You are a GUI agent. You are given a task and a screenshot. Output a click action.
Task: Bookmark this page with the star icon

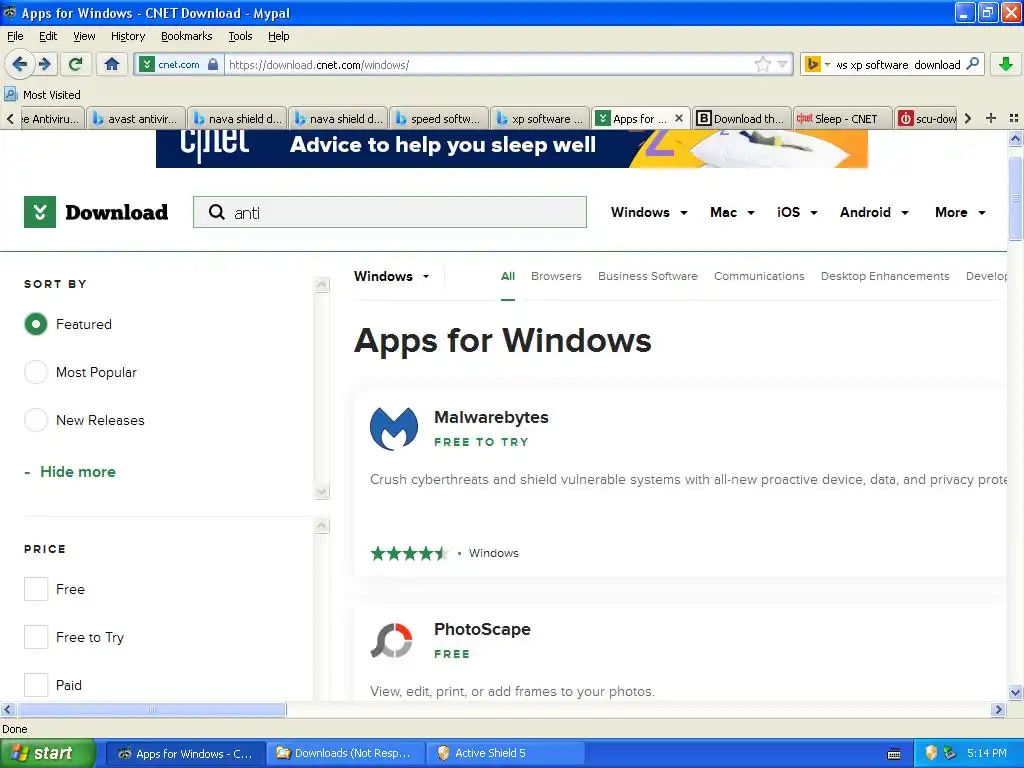762,64
